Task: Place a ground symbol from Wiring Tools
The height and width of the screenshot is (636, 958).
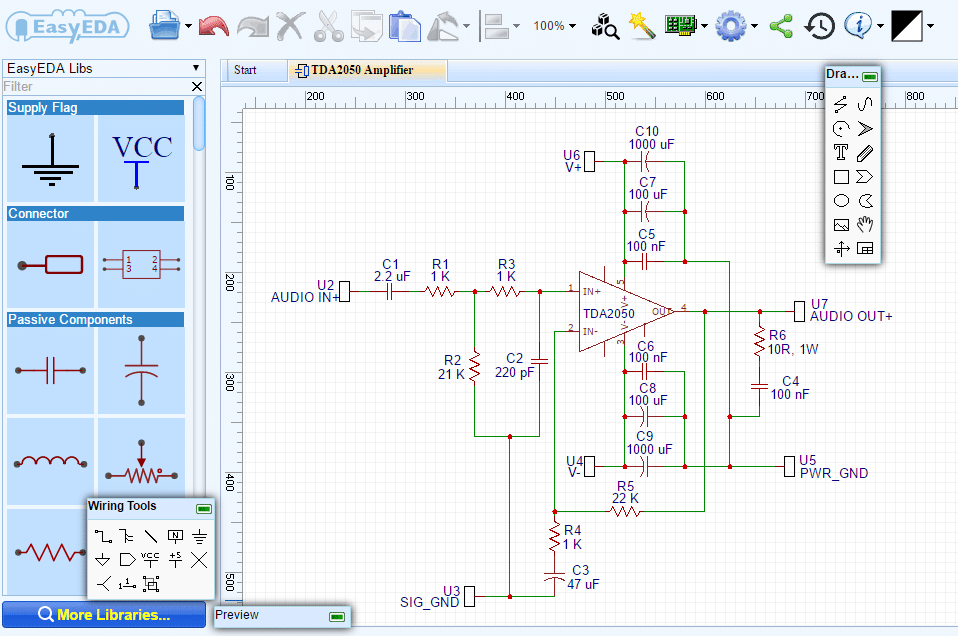Action: (199, 536)
